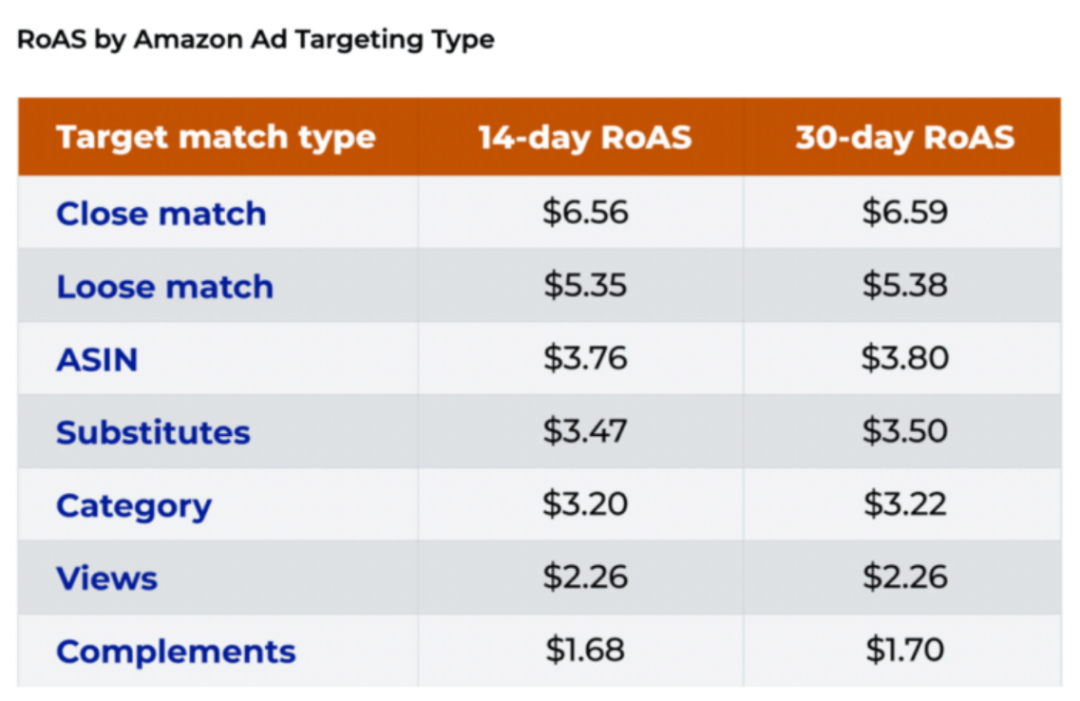Click the Complements link
The image size is (1080, 701).
(176, 651)
